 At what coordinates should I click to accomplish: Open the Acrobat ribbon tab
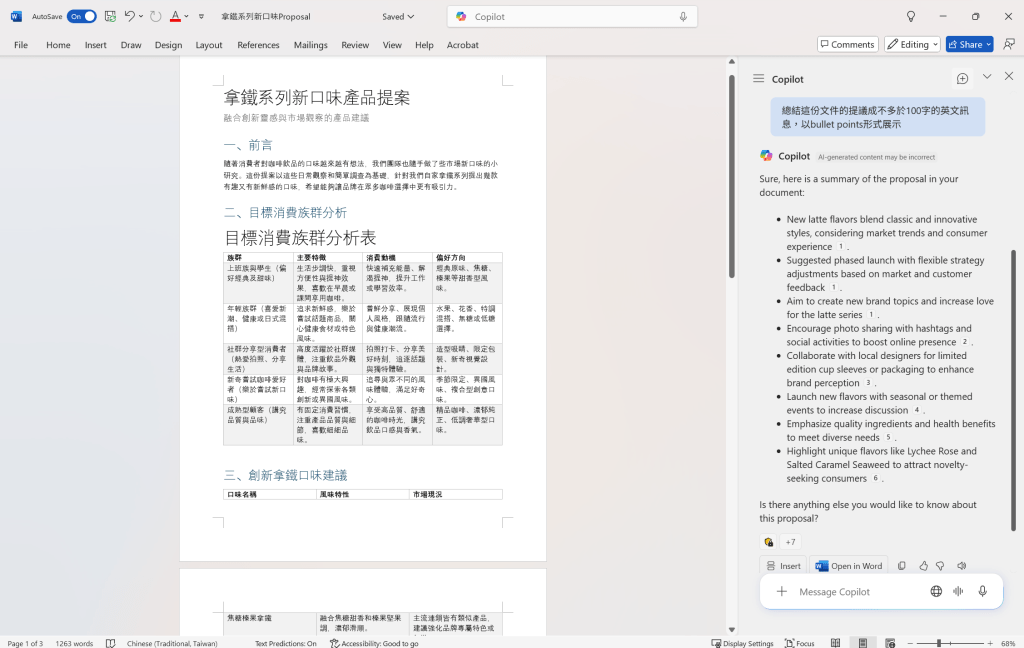[x=462, y=44]
